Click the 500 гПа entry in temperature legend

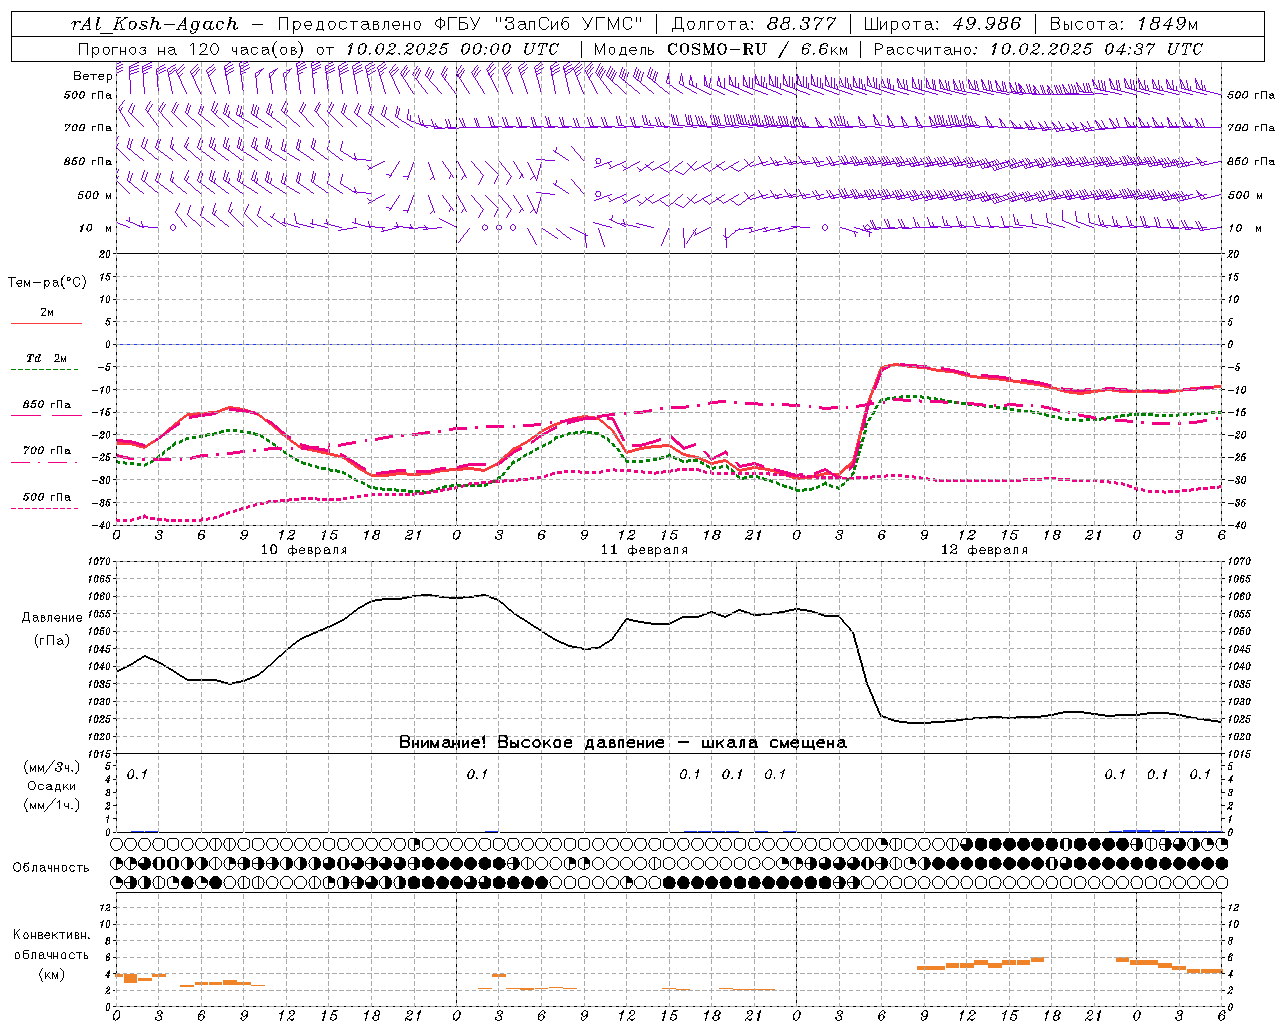tap(47, 497)
